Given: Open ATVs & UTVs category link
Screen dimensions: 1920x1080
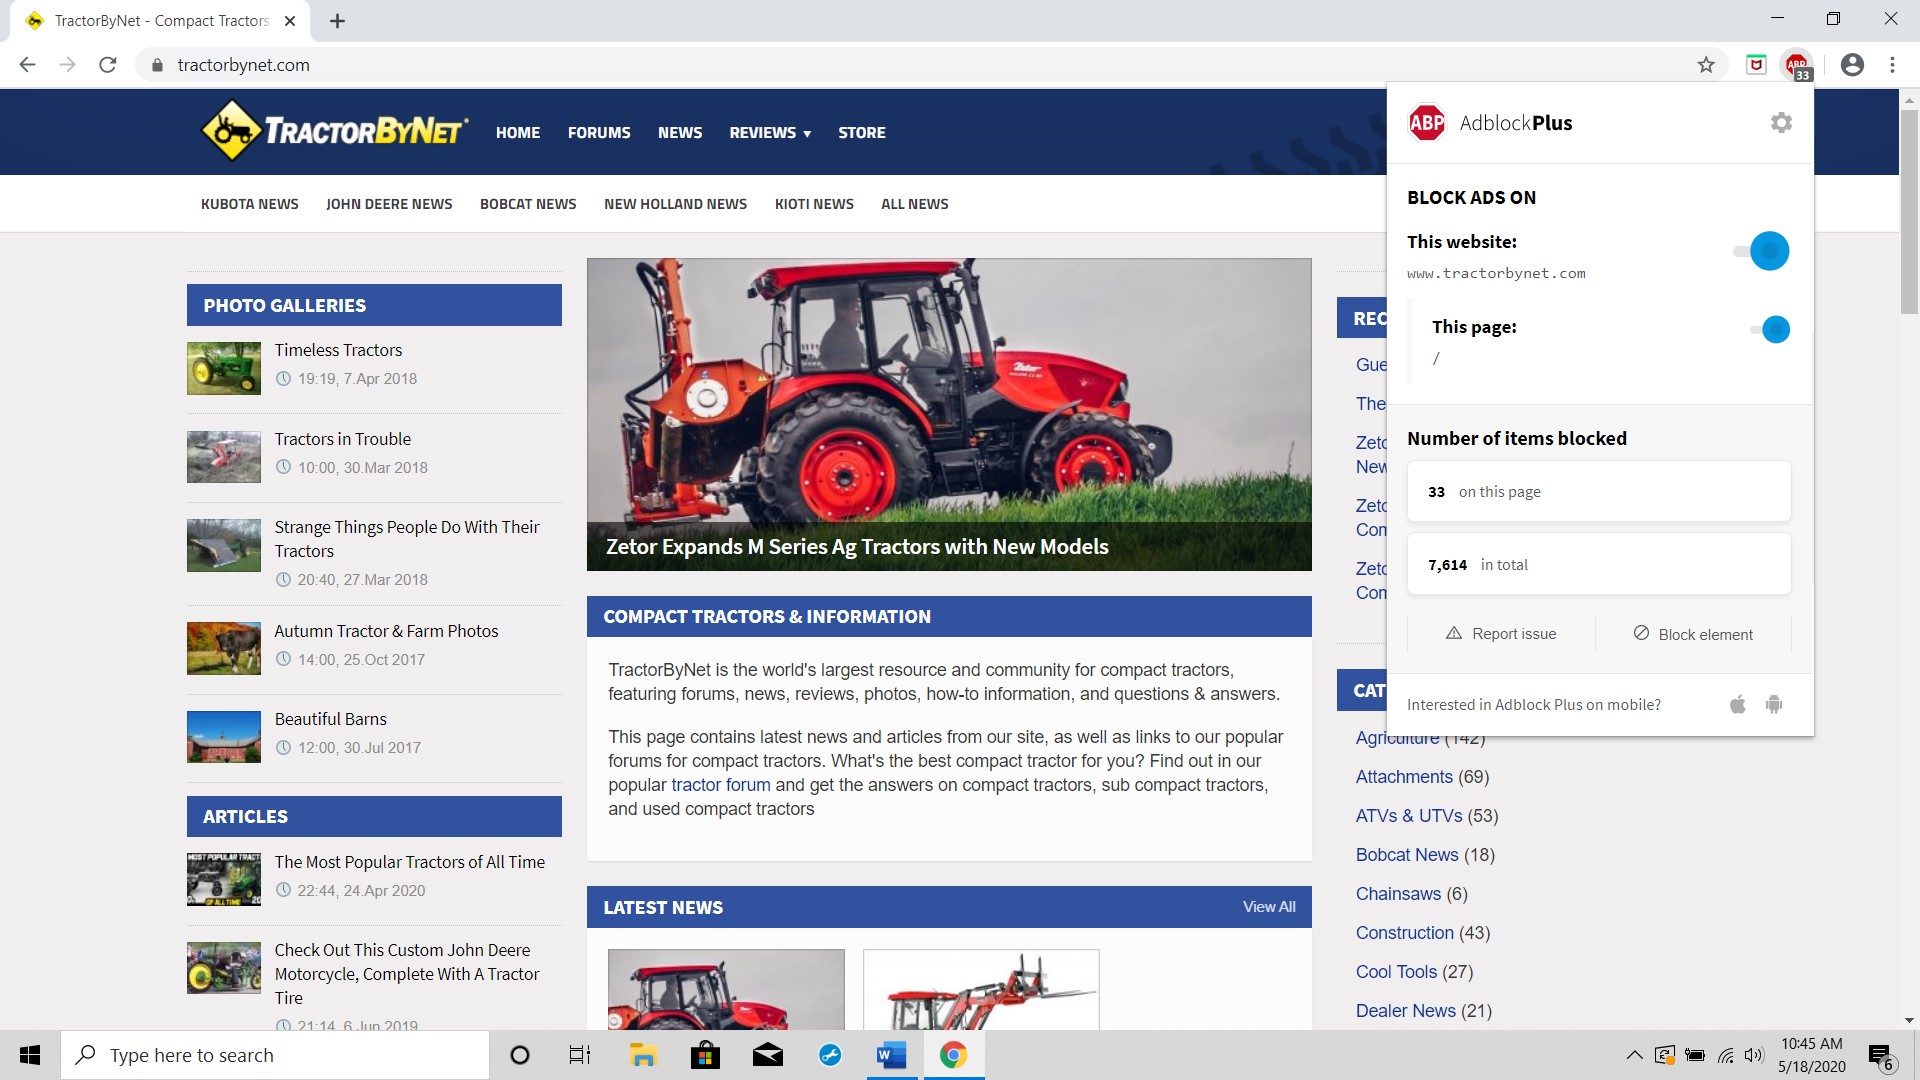Looking at the screenshot, I should pos(1409,816).
